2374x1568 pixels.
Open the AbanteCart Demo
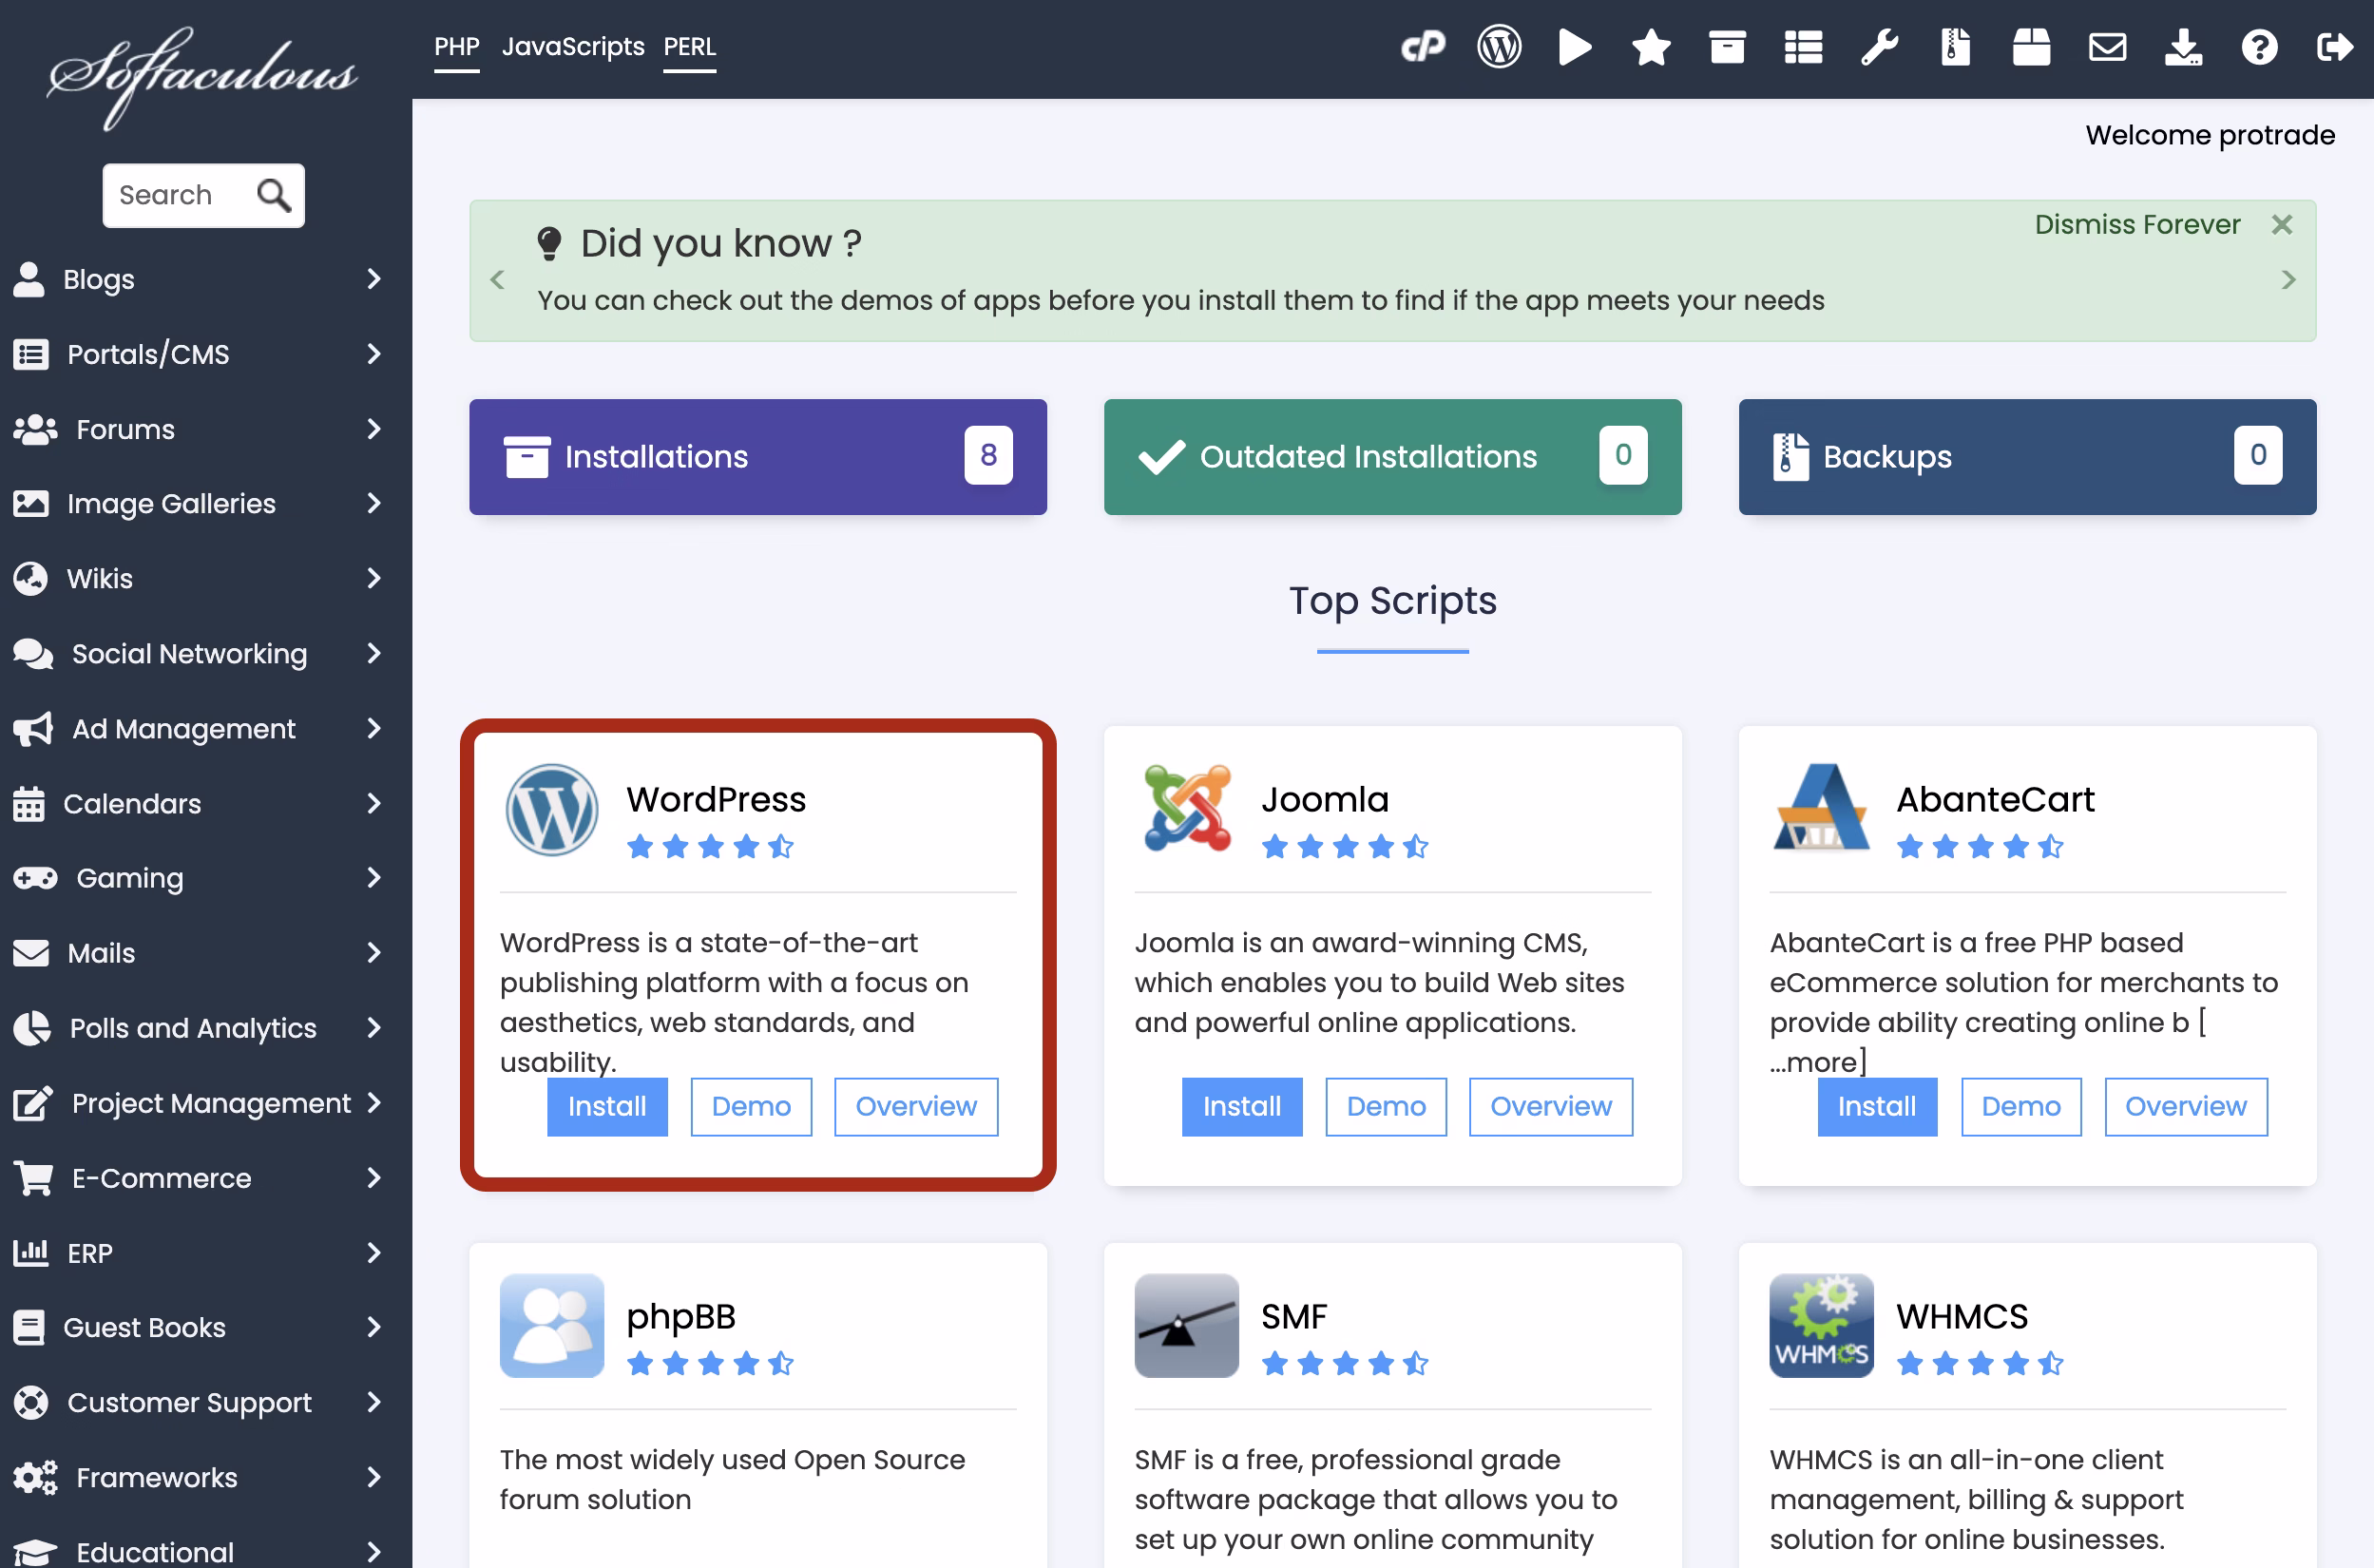2021,1106
